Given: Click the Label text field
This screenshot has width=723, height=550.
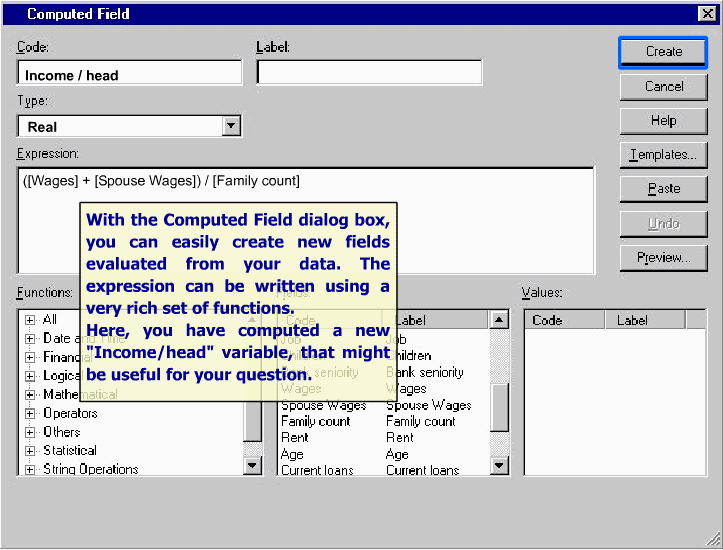Looking at the screenshot, I should pos(369,73).
